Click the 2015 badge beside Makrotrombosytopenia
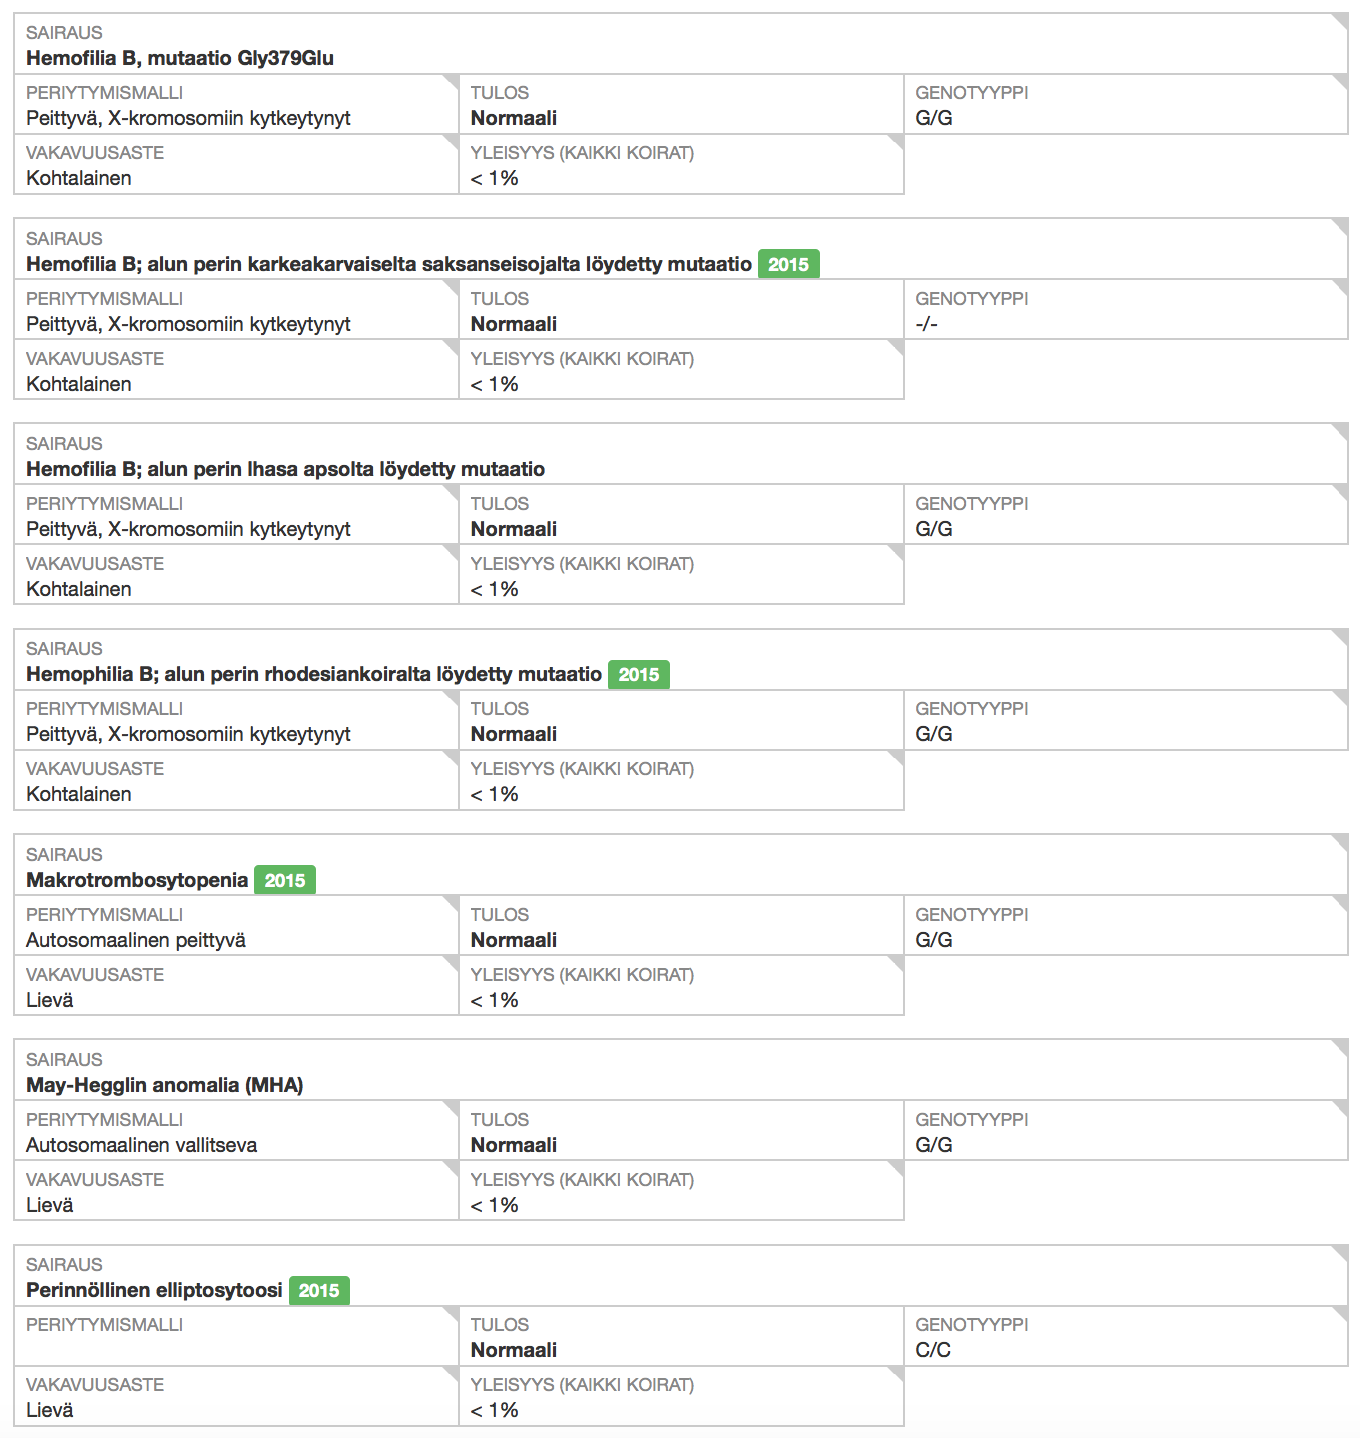This screenshot has height=1438, width=1360. pos(285,880)
